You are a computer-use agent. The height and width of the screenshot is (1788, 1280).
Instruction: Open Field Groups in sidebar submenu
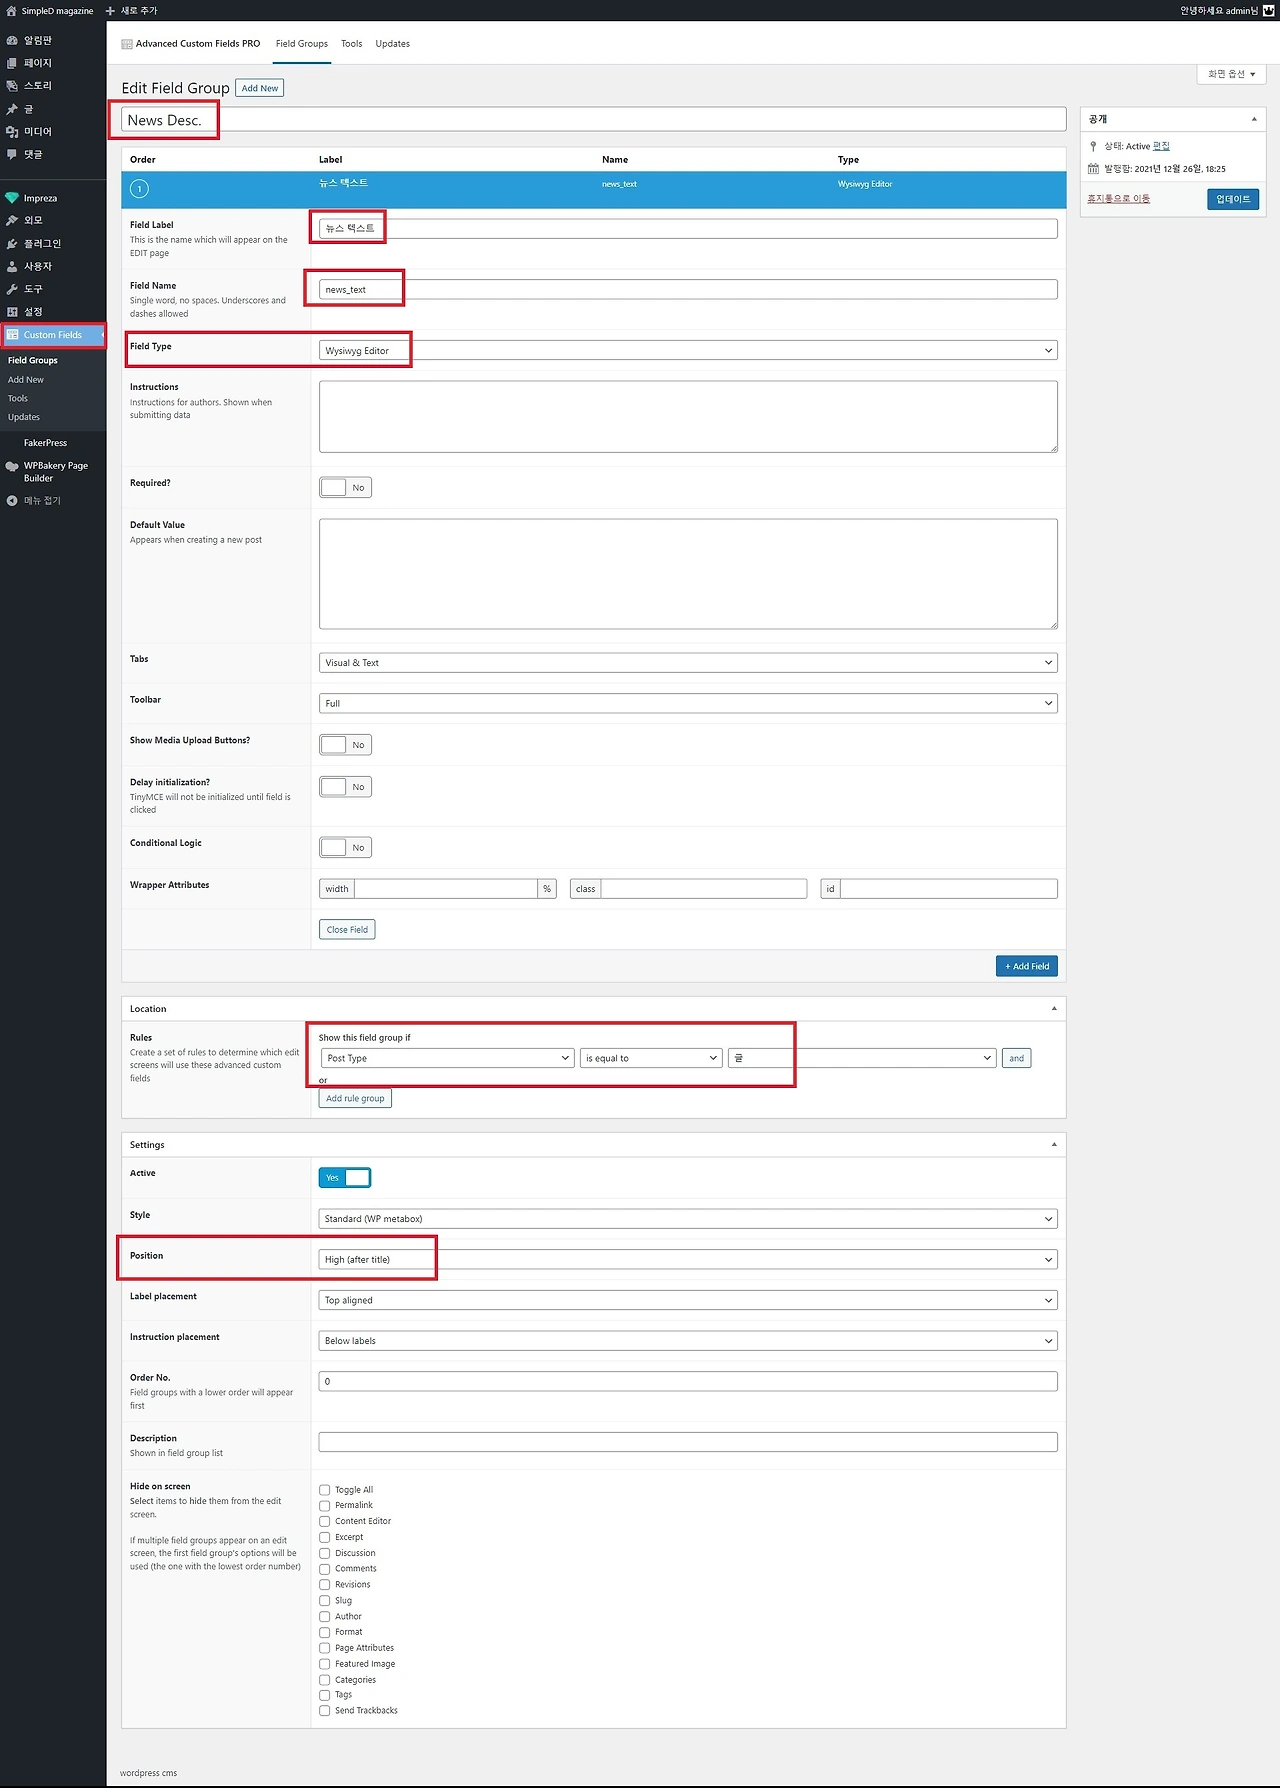click(x=33, y=361)
